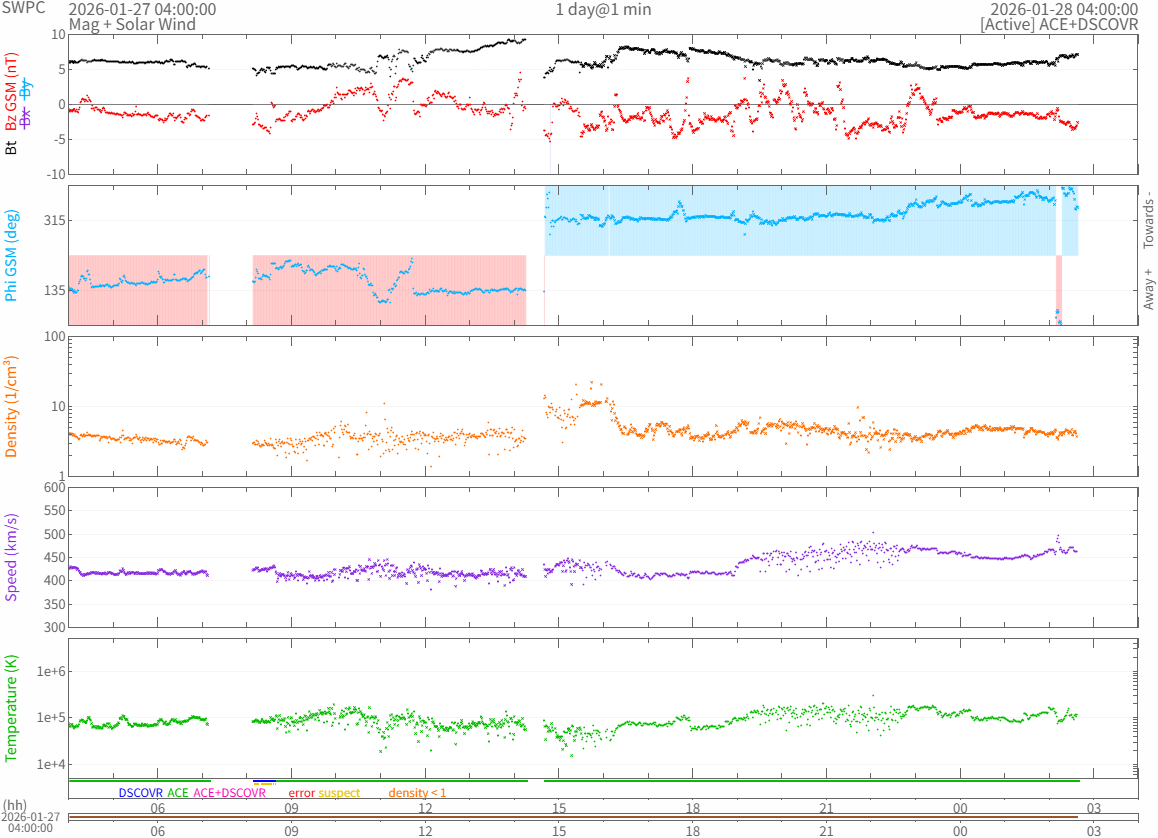Screen dimensions: 1158x838
Task: Open the [Active] ACE+DSCOVR source selector
Action: (1059, 23)
